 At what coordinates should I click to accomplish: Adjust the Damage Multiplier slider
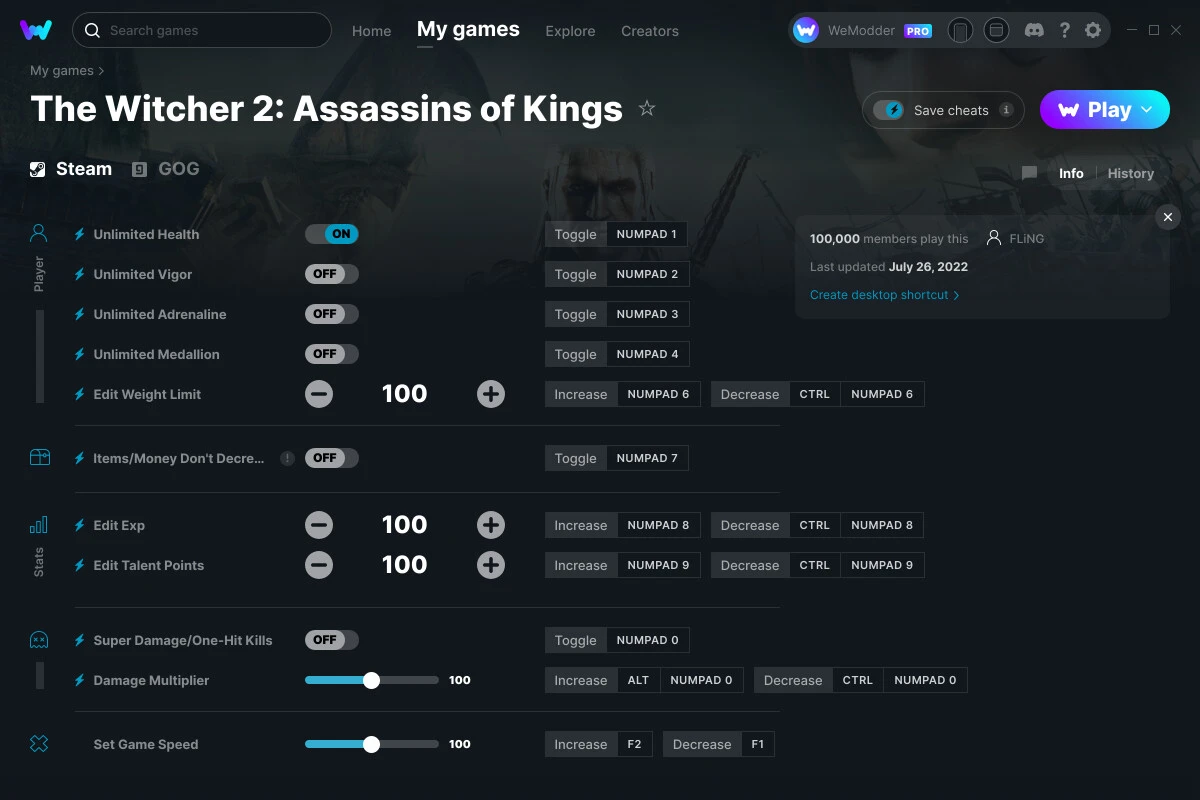pyautogui.click(x=371, y=679)
